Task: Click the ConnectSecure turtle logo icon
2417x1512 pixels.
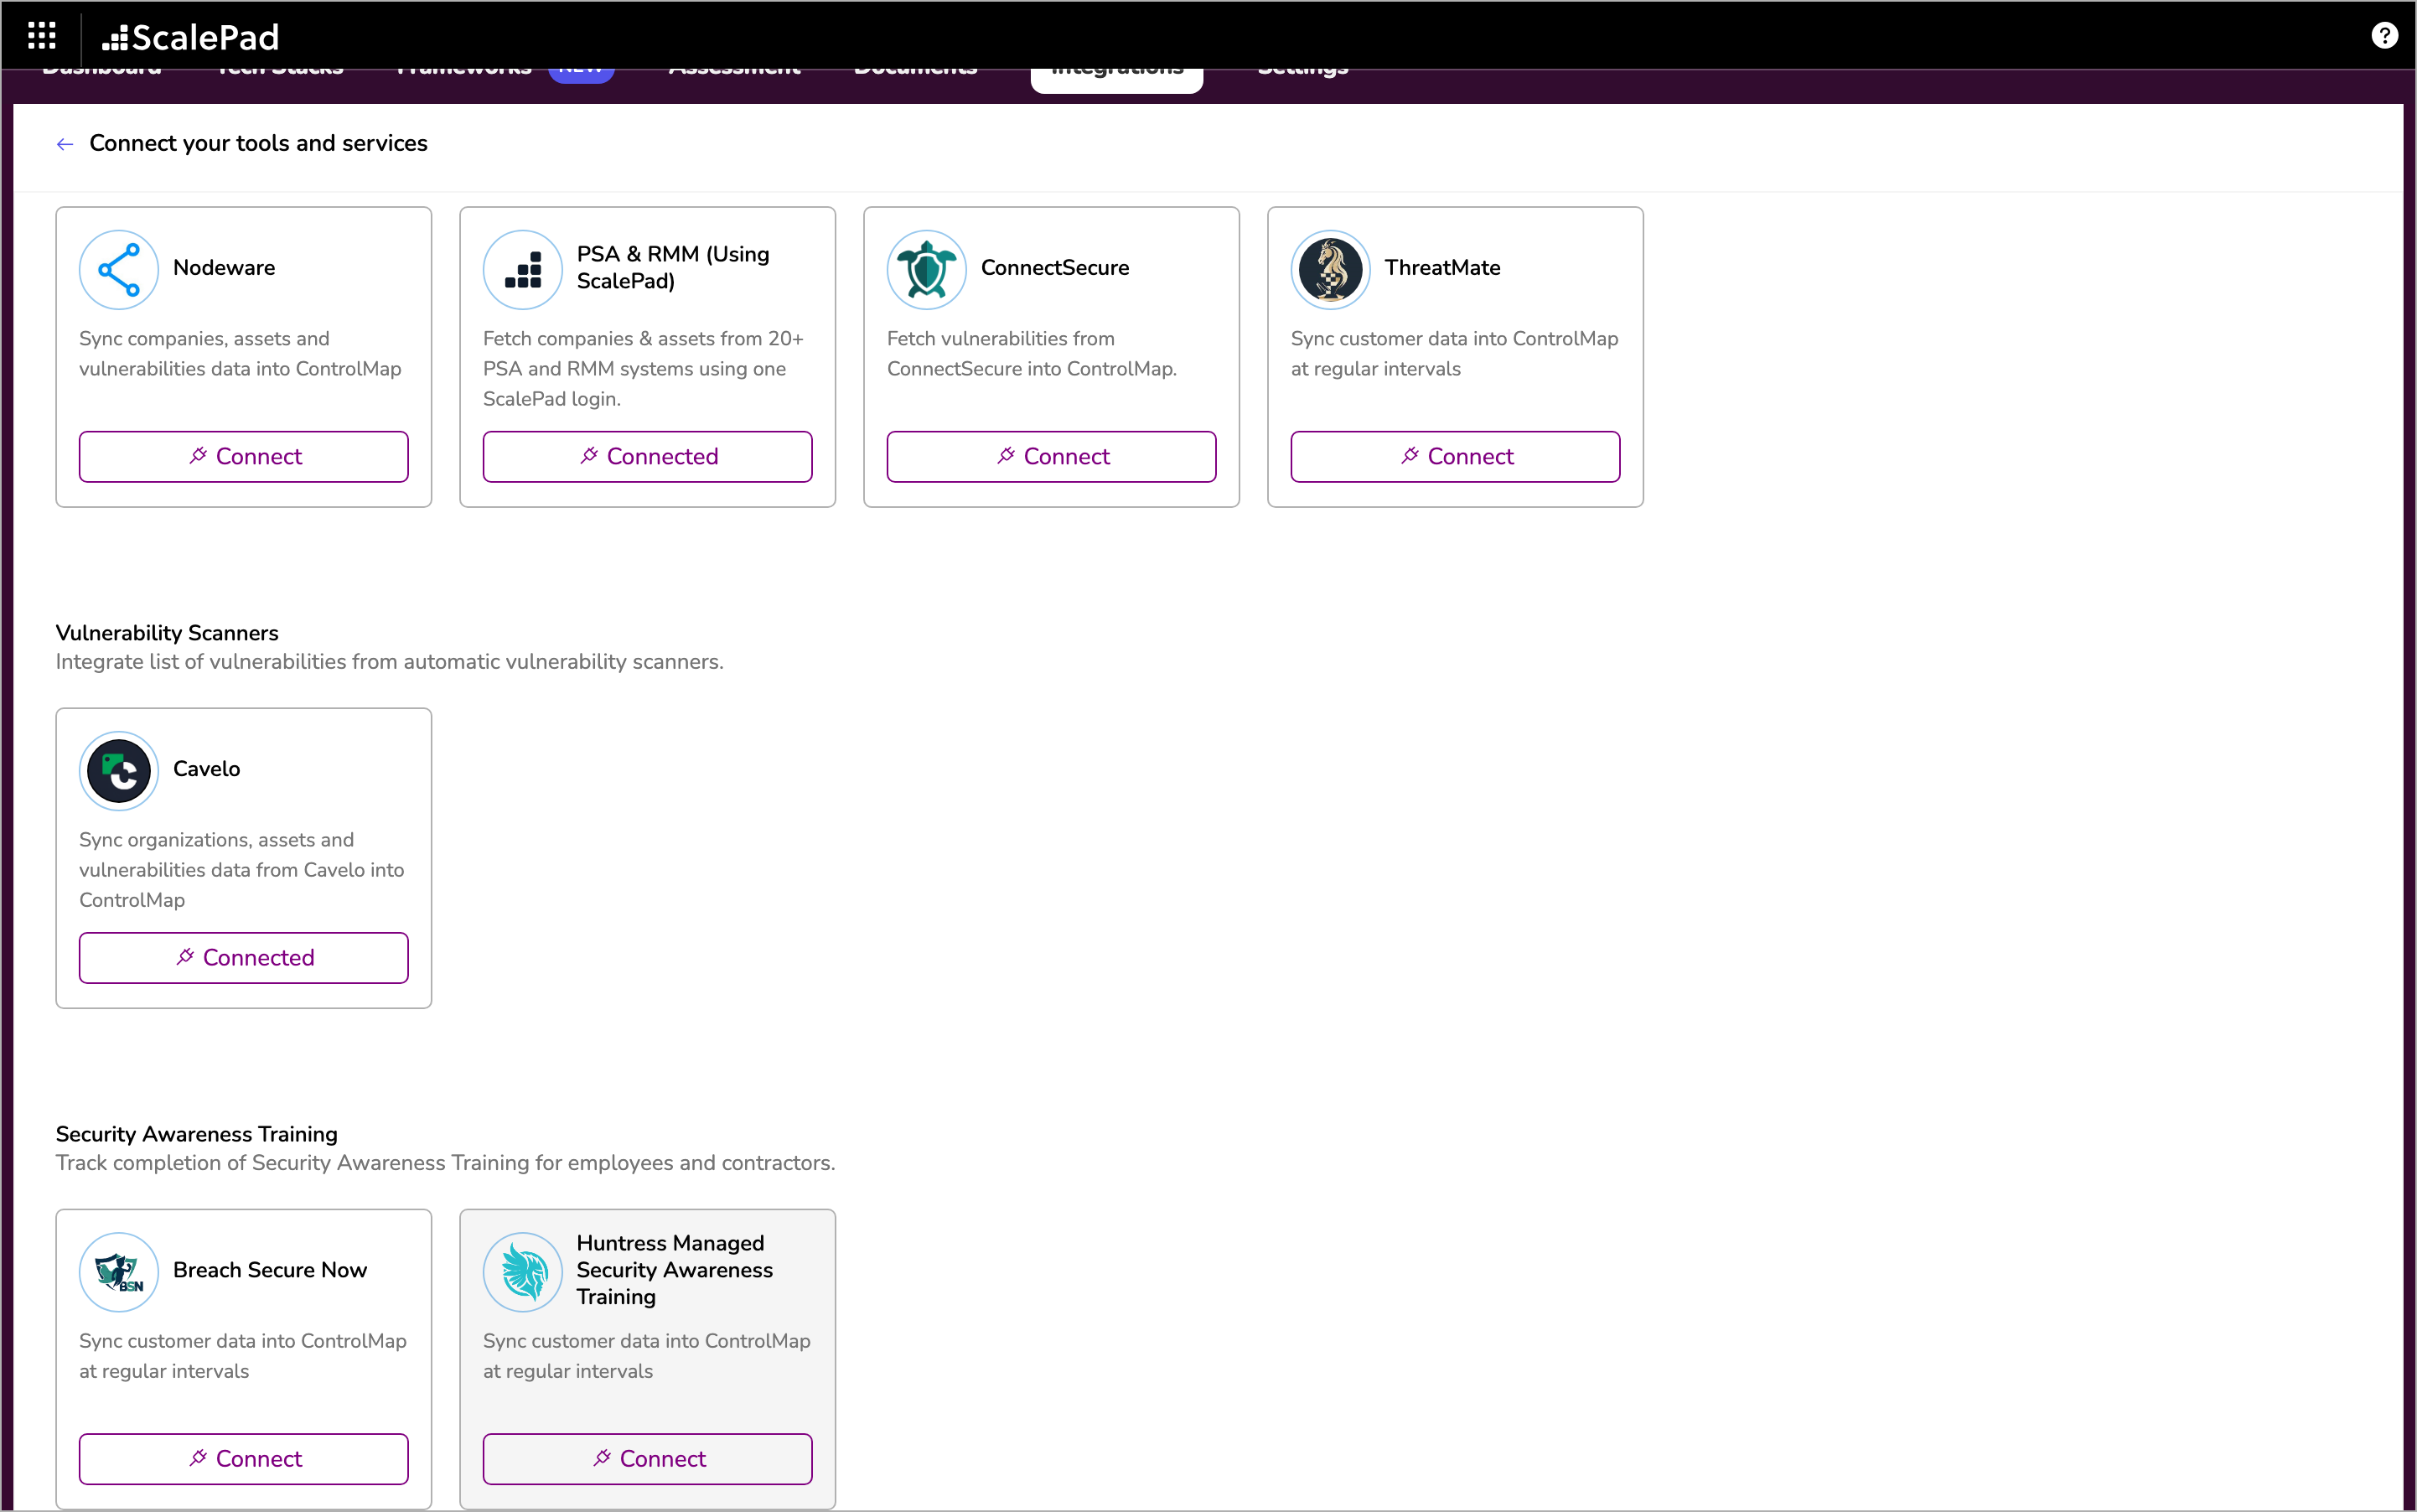Action: (927, 269)
